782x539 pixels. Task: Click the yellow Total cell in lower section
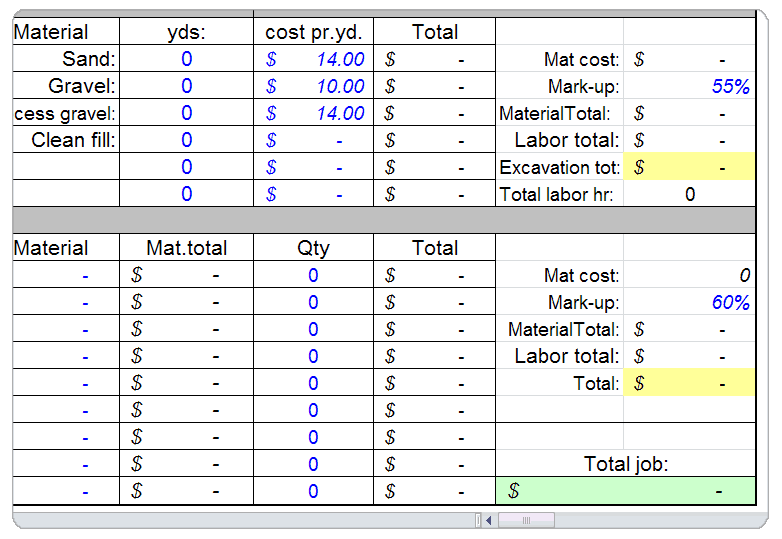[x=689, y=383]
